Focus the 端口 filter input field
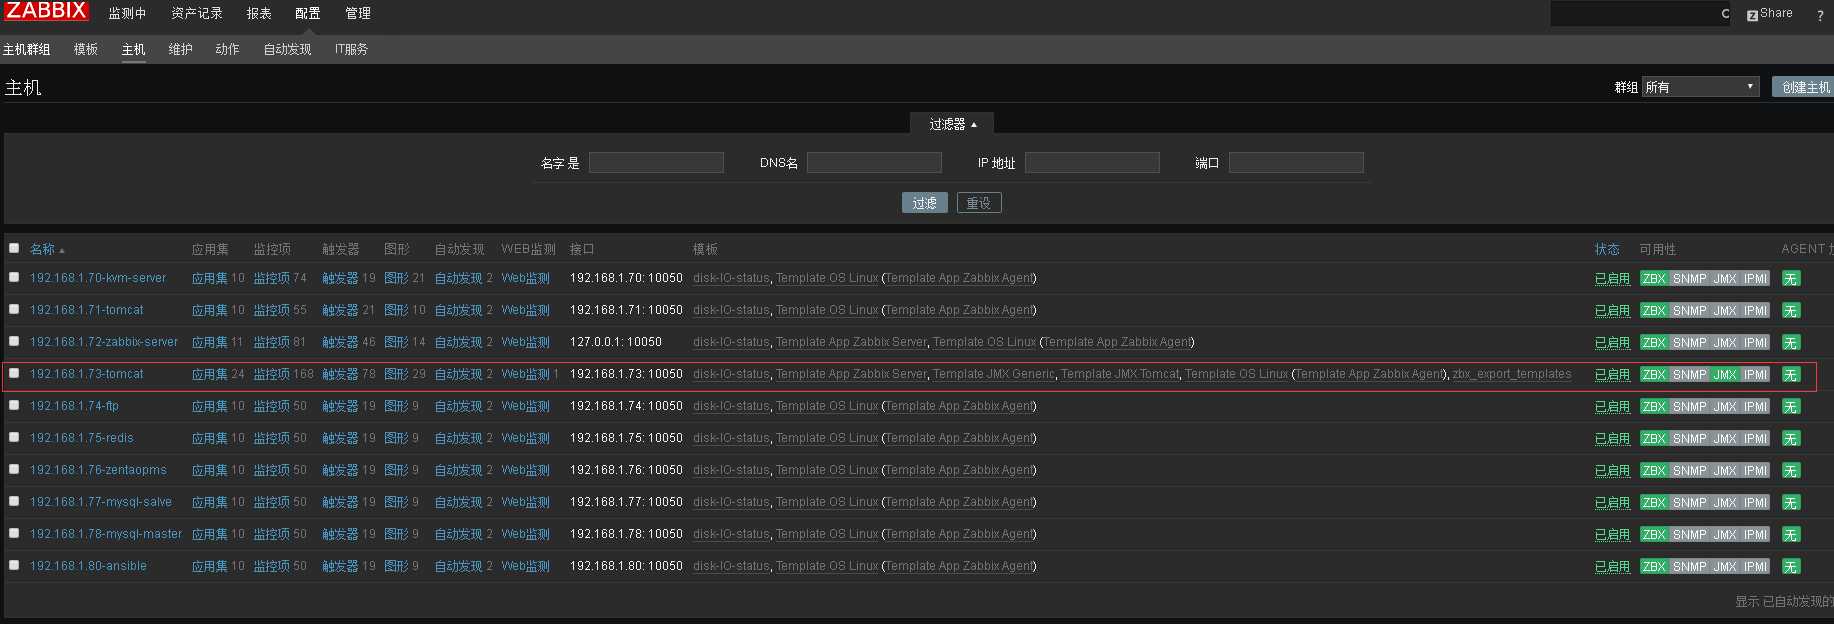Image resolution: width=1834 pixels, height=624 pixels. tap(1296, 163)
